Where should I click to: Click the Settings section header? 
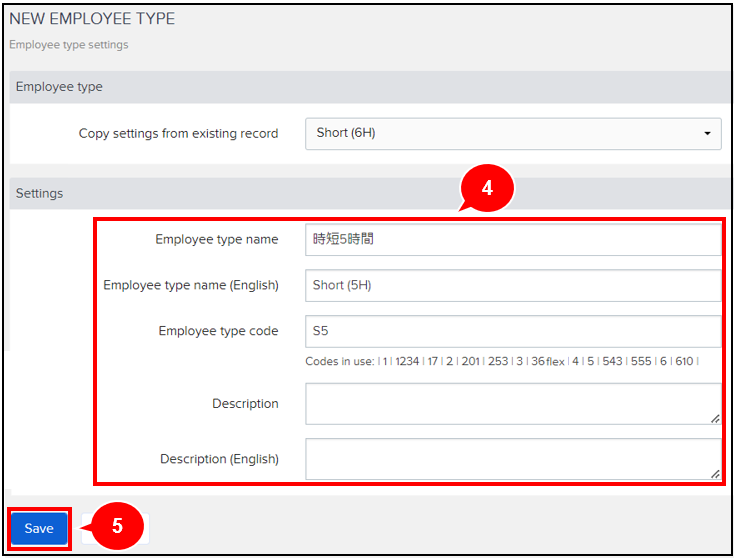pos(39,193)
